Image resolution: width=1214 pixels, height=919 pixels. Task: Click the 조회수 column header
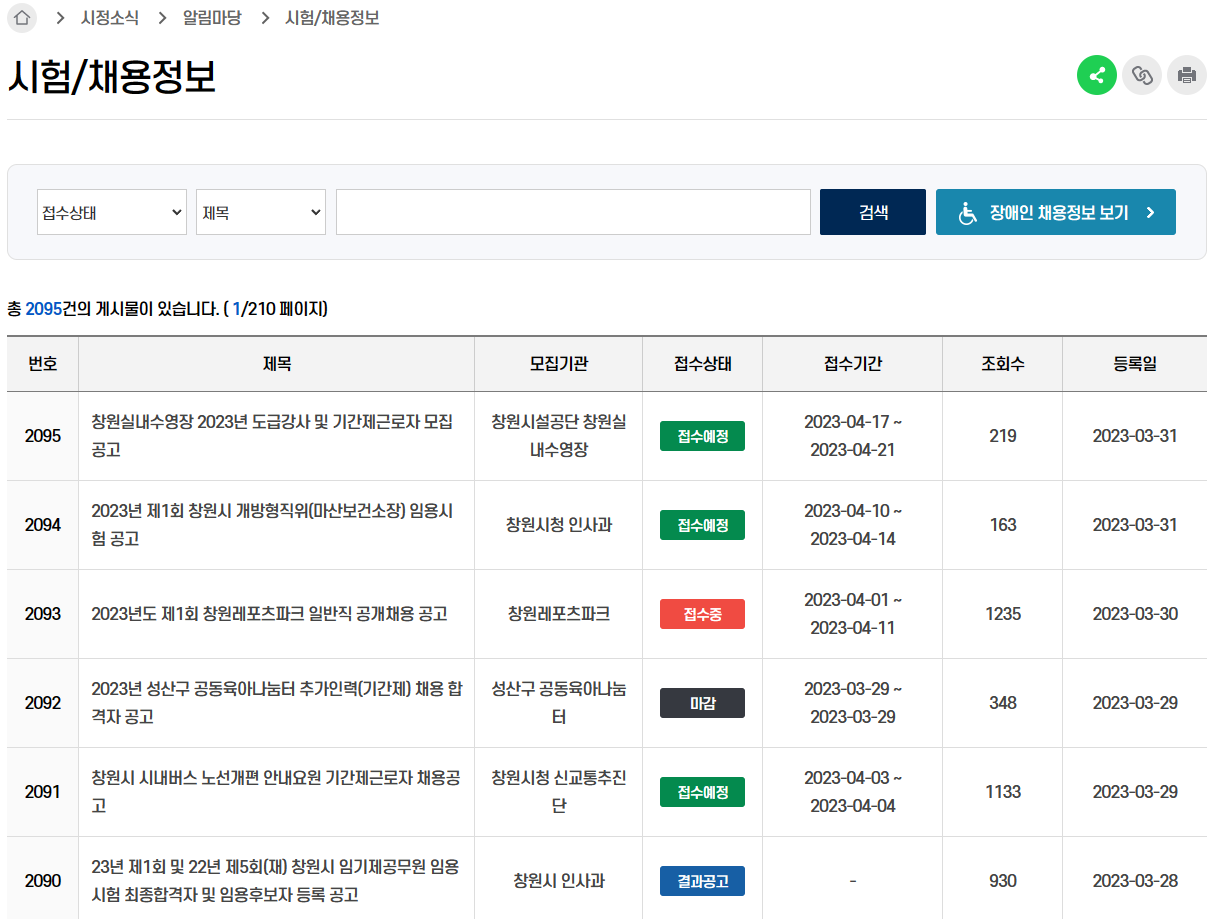point(1003,364)
